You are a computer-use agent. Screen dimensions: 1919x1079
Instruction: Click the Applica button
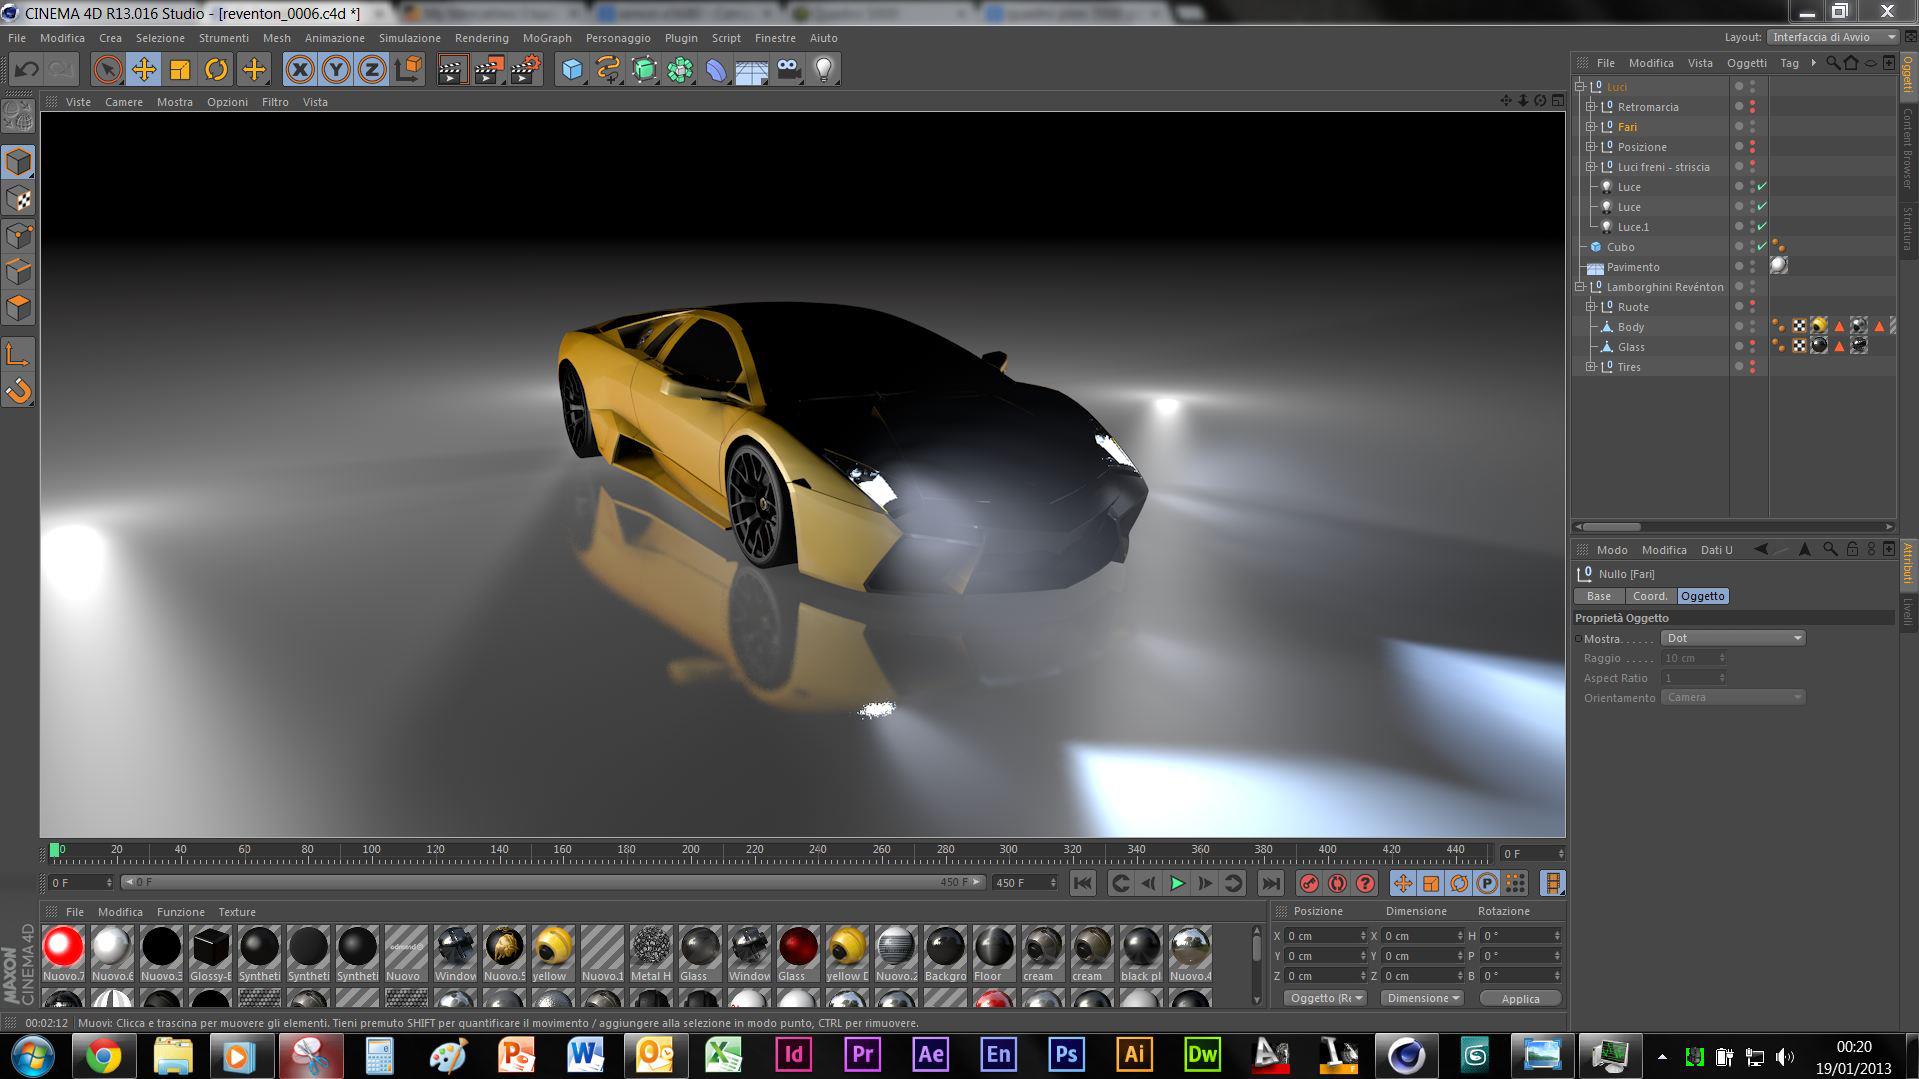tap(1519, 998)
